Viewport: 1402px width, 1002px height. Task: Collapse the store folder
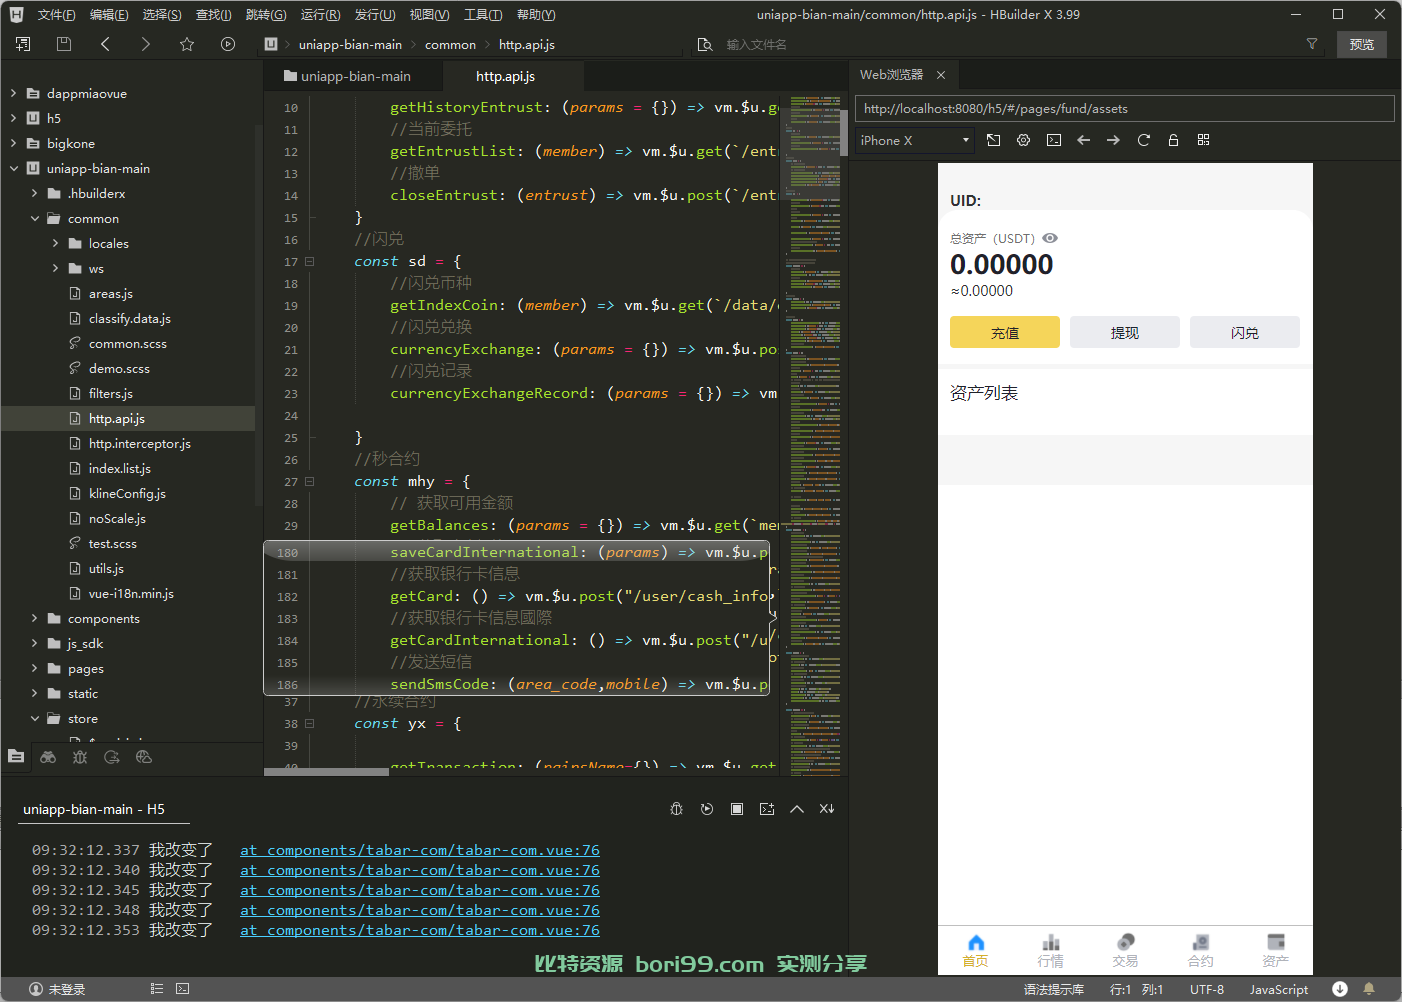click(x=34, y=718)
